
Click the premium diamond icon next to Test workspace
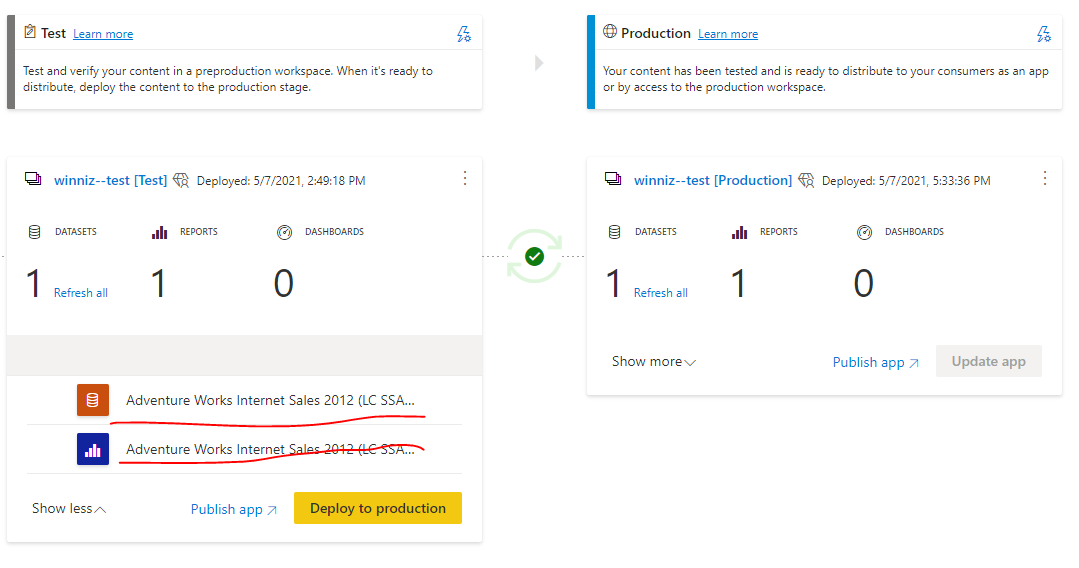(181, 180)
